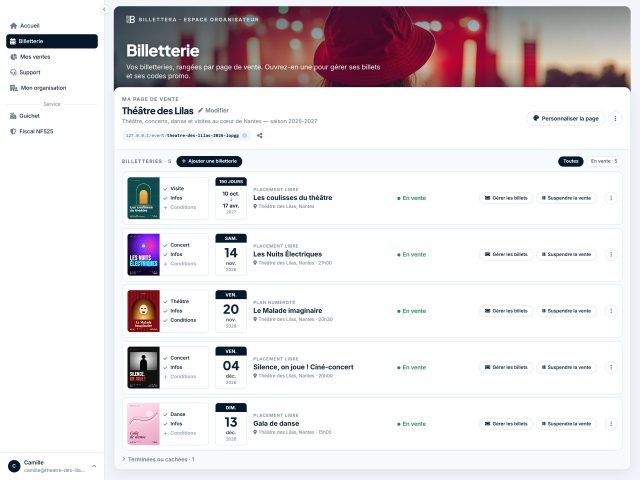This screenshot has width=640, height=480.
Task: Open the Silence, on joue poster thumbnail
Action: click(x=143, y=367)
